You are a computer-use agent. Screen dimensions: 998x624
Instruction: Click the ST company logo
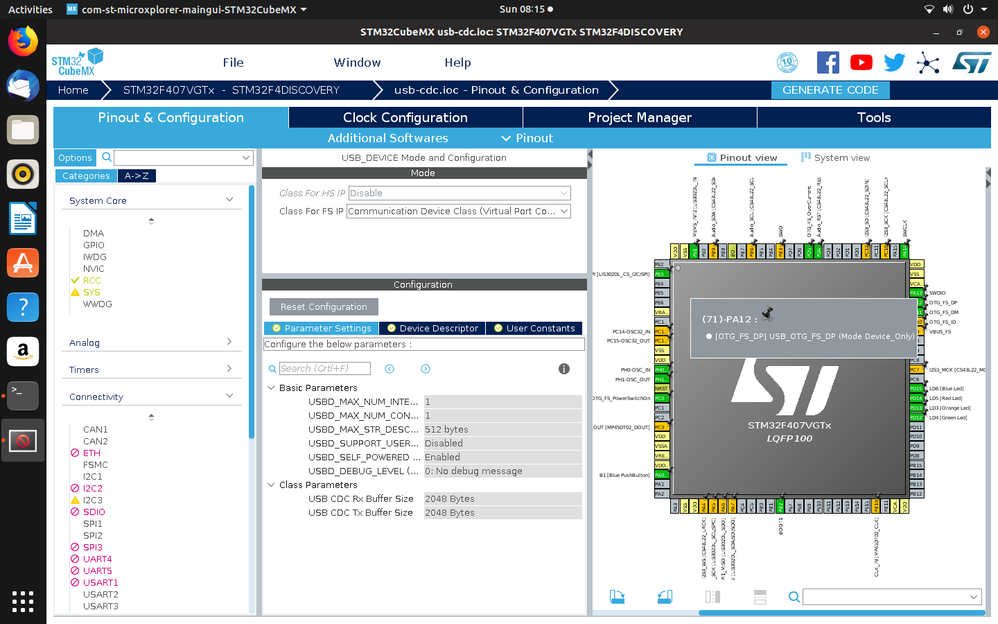pyautogui.click(x=971, y=62)
